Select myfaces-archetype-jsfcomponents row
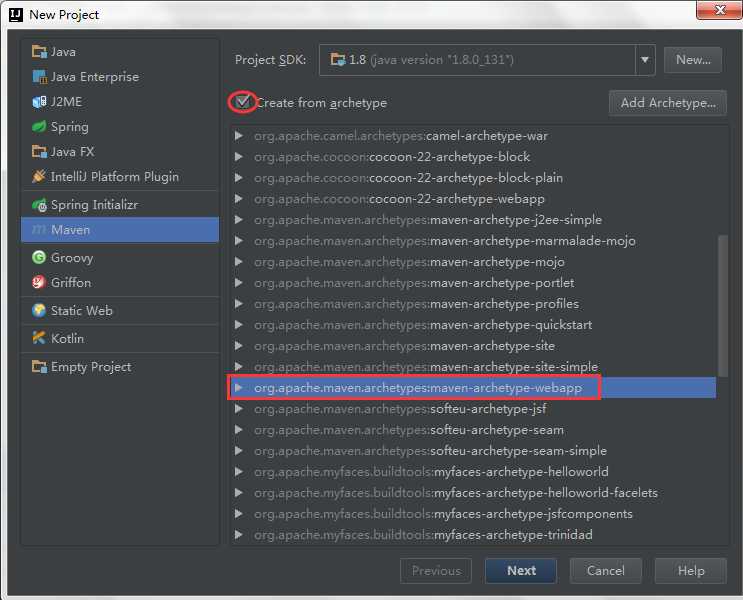This screenshot has height=600, width=743. (x=474, y=514)
